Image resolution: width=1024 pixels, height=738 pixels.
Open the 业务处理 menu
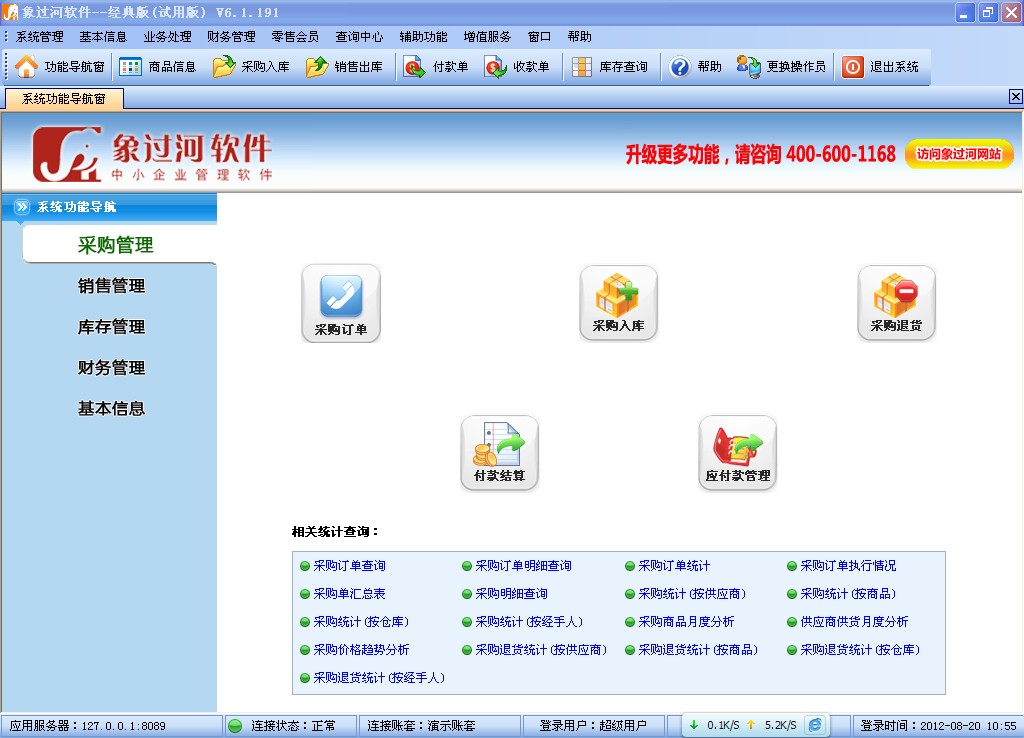[x=167, y=37]
